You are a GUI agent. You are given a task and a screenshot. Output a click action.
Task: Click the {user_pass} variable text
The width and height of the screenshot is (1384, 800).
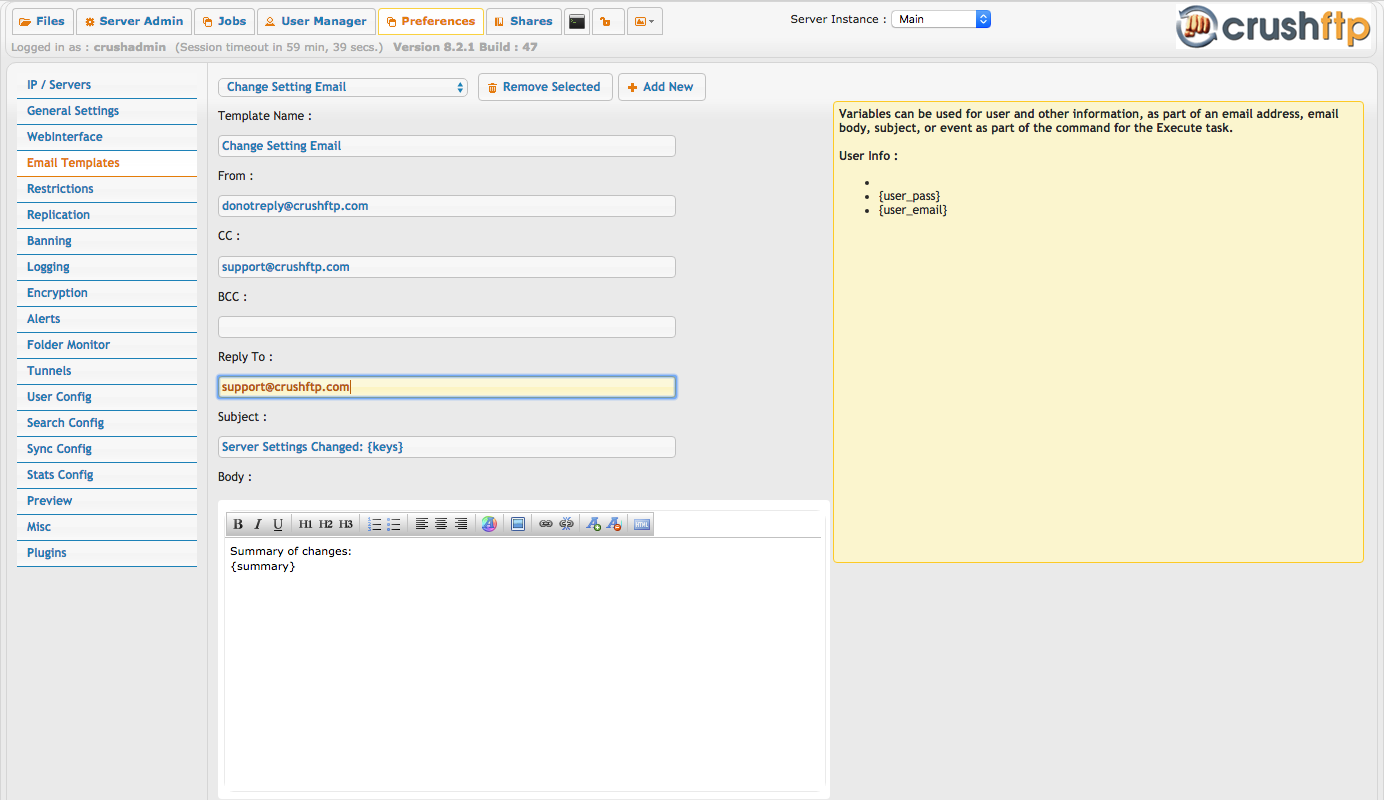[x=909, y=196]
